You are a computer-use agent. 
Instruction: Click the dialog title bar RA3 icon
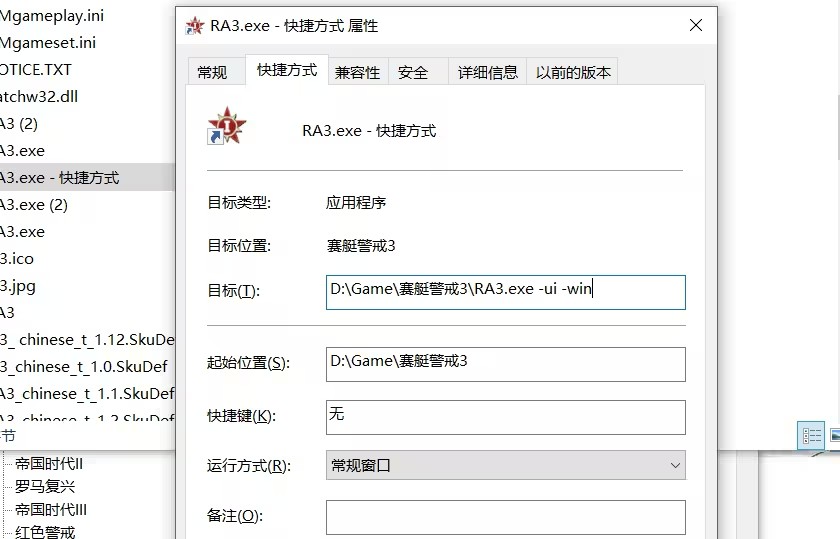pyautogui.click(x=194, y=26)
